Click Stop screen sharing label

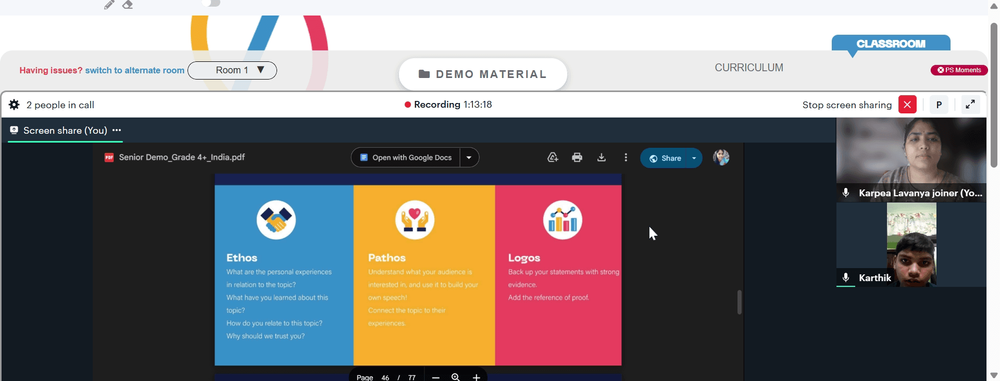point(847,105)
